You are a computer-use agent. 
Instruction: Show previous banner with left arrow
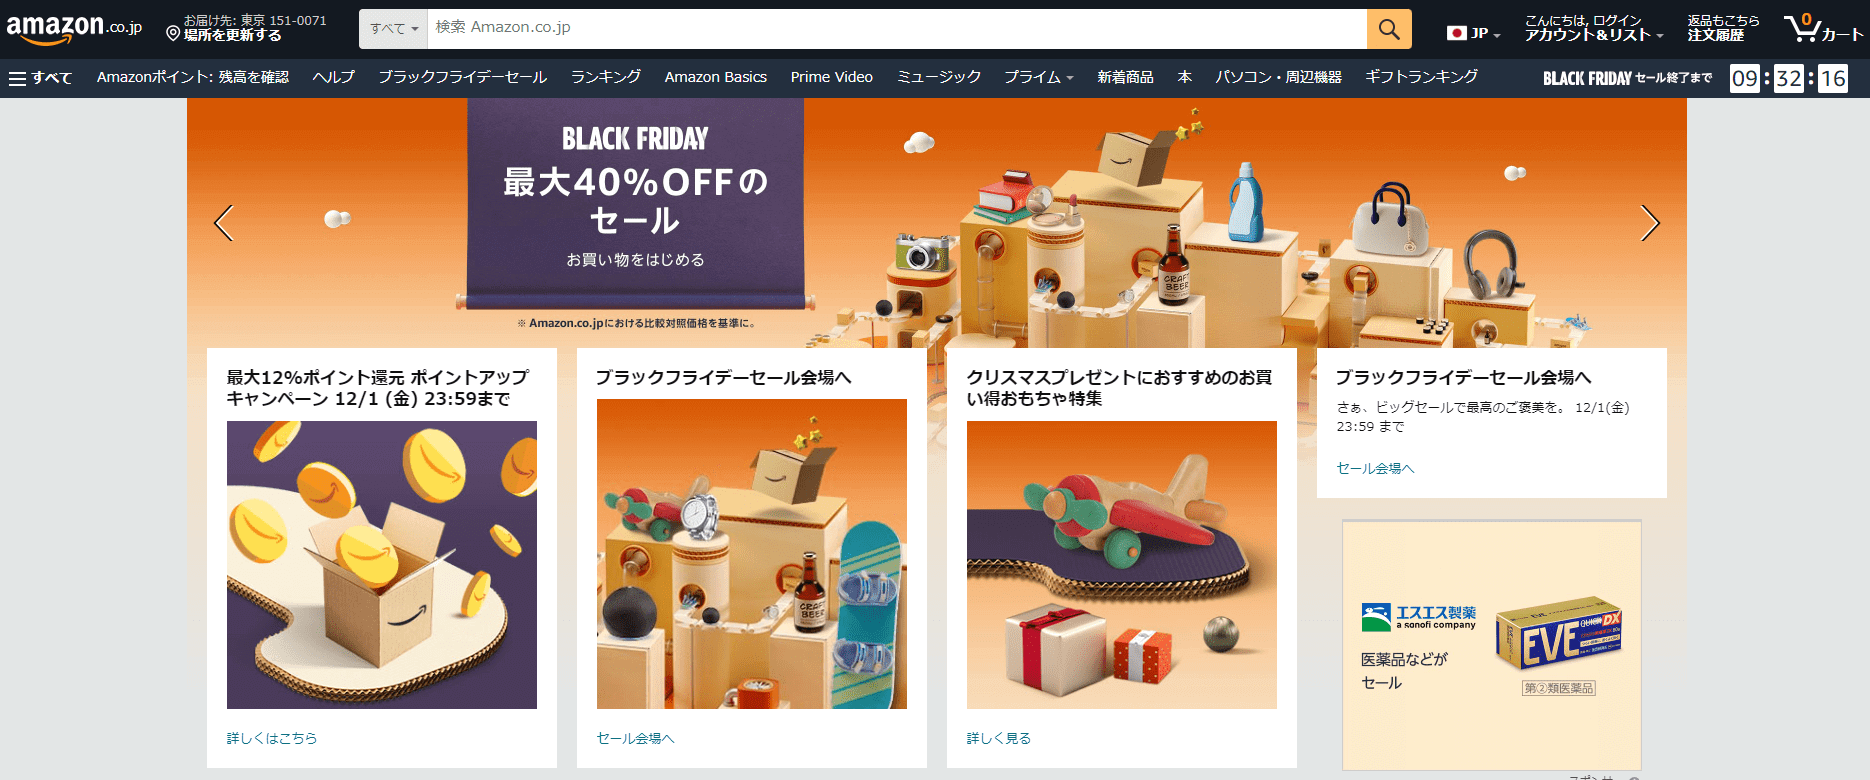[224, 223]
